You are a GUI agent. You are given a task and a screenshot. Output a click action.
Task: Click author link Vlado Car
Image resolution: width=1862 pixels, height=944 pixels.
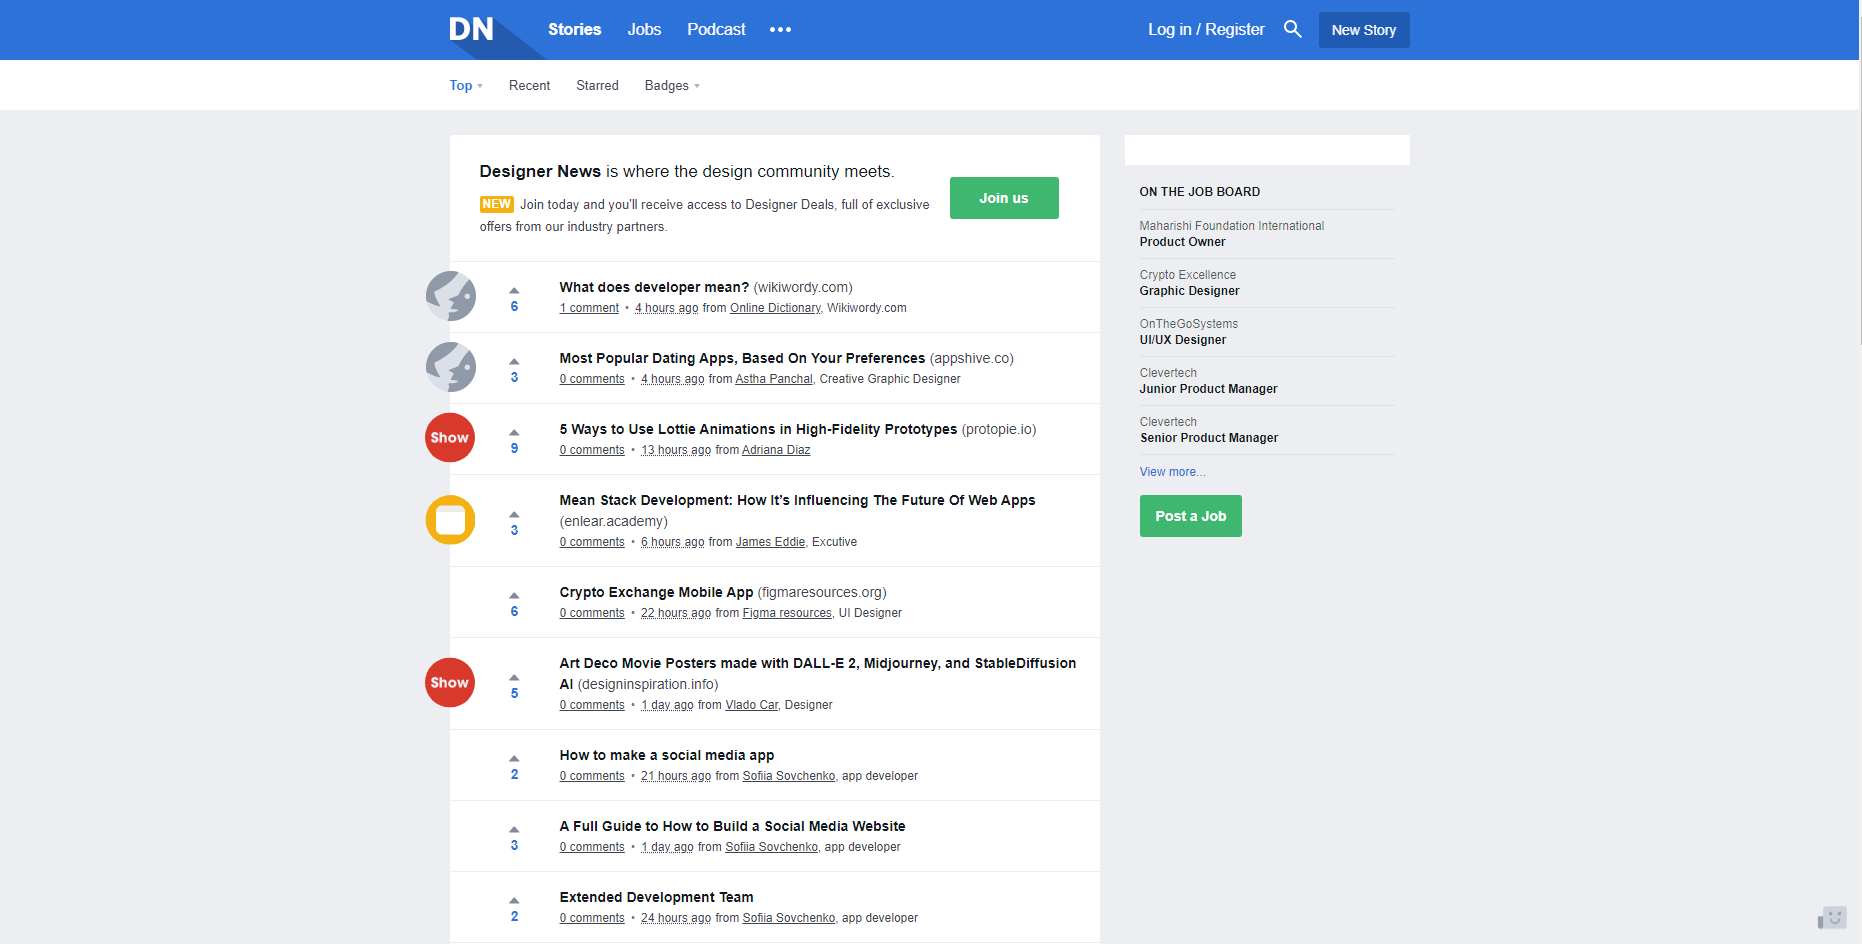(751, 705)
